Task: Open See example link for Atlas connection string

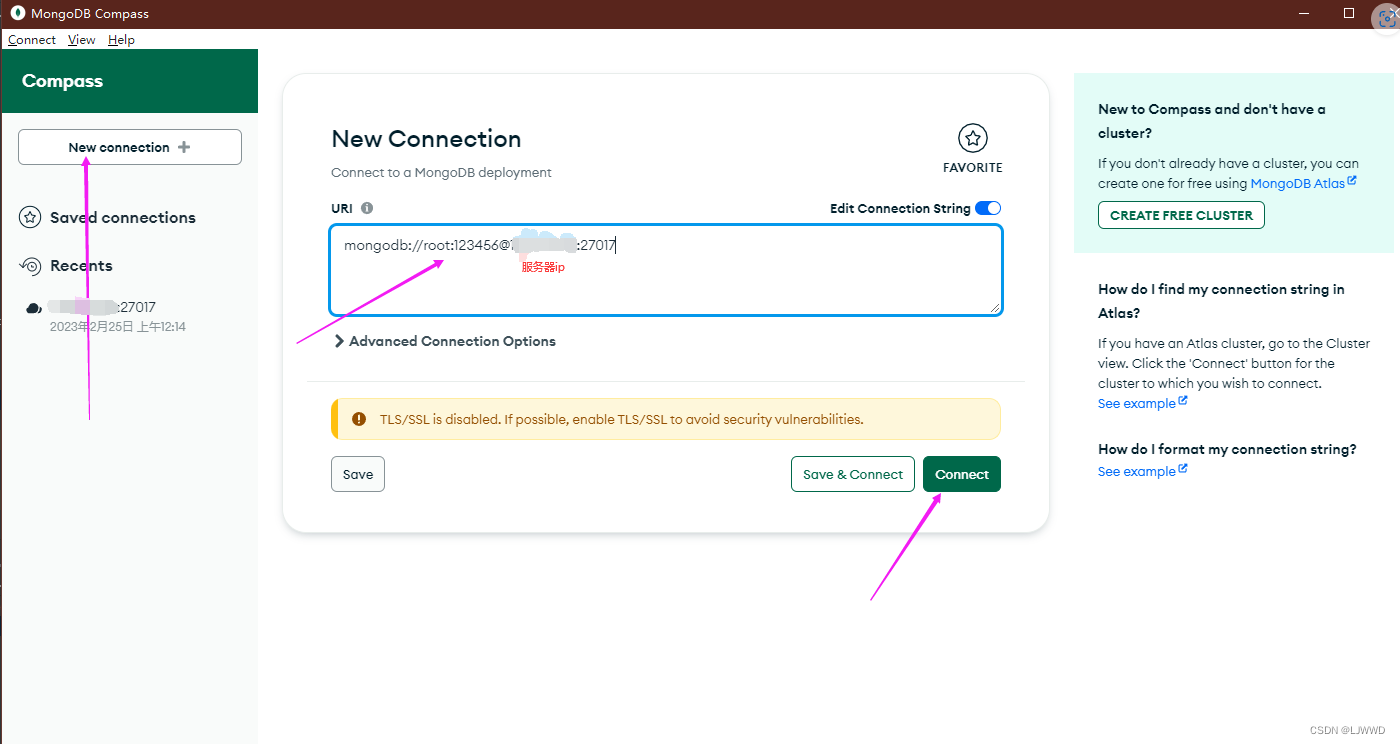Action: click(x=1142, y=403)
